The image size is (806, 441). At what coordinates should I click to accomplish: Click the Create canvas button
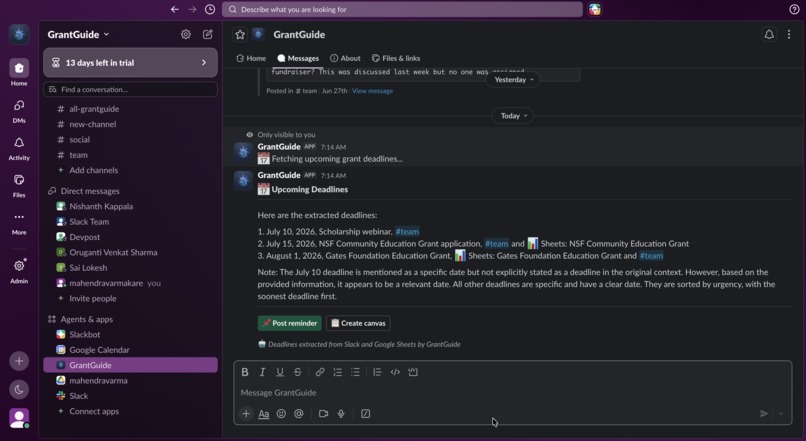(x=358, y=323)
